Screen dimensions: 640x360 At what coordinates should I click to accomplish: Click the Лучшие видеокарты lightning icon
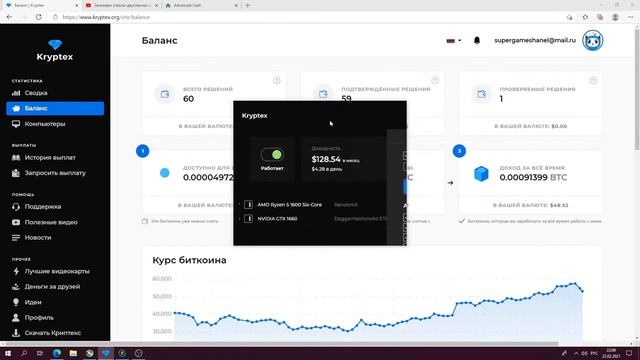(16, 271)
